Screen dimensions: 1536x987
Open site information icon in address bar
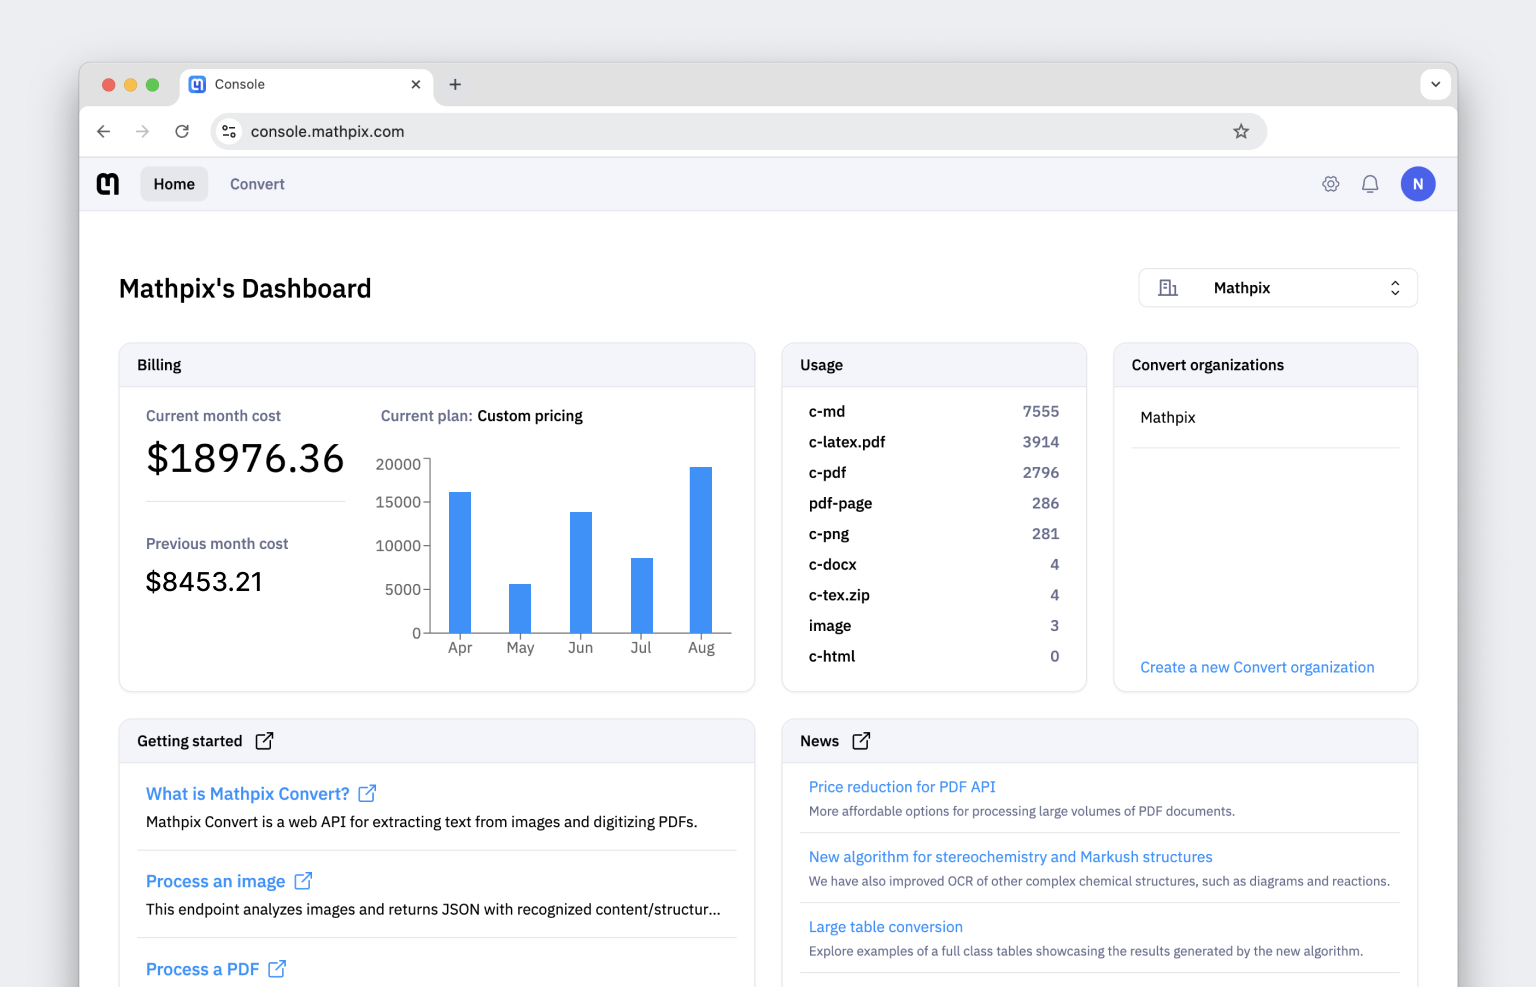coord(229,131)
